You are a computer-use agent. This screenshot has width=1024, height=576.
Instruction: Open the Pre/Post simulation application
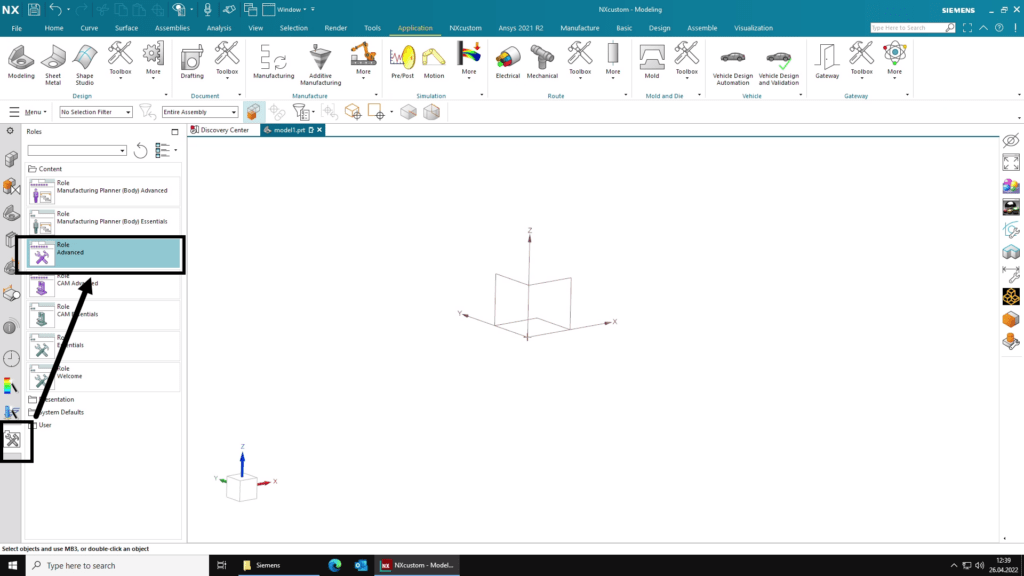coord(403,61)
